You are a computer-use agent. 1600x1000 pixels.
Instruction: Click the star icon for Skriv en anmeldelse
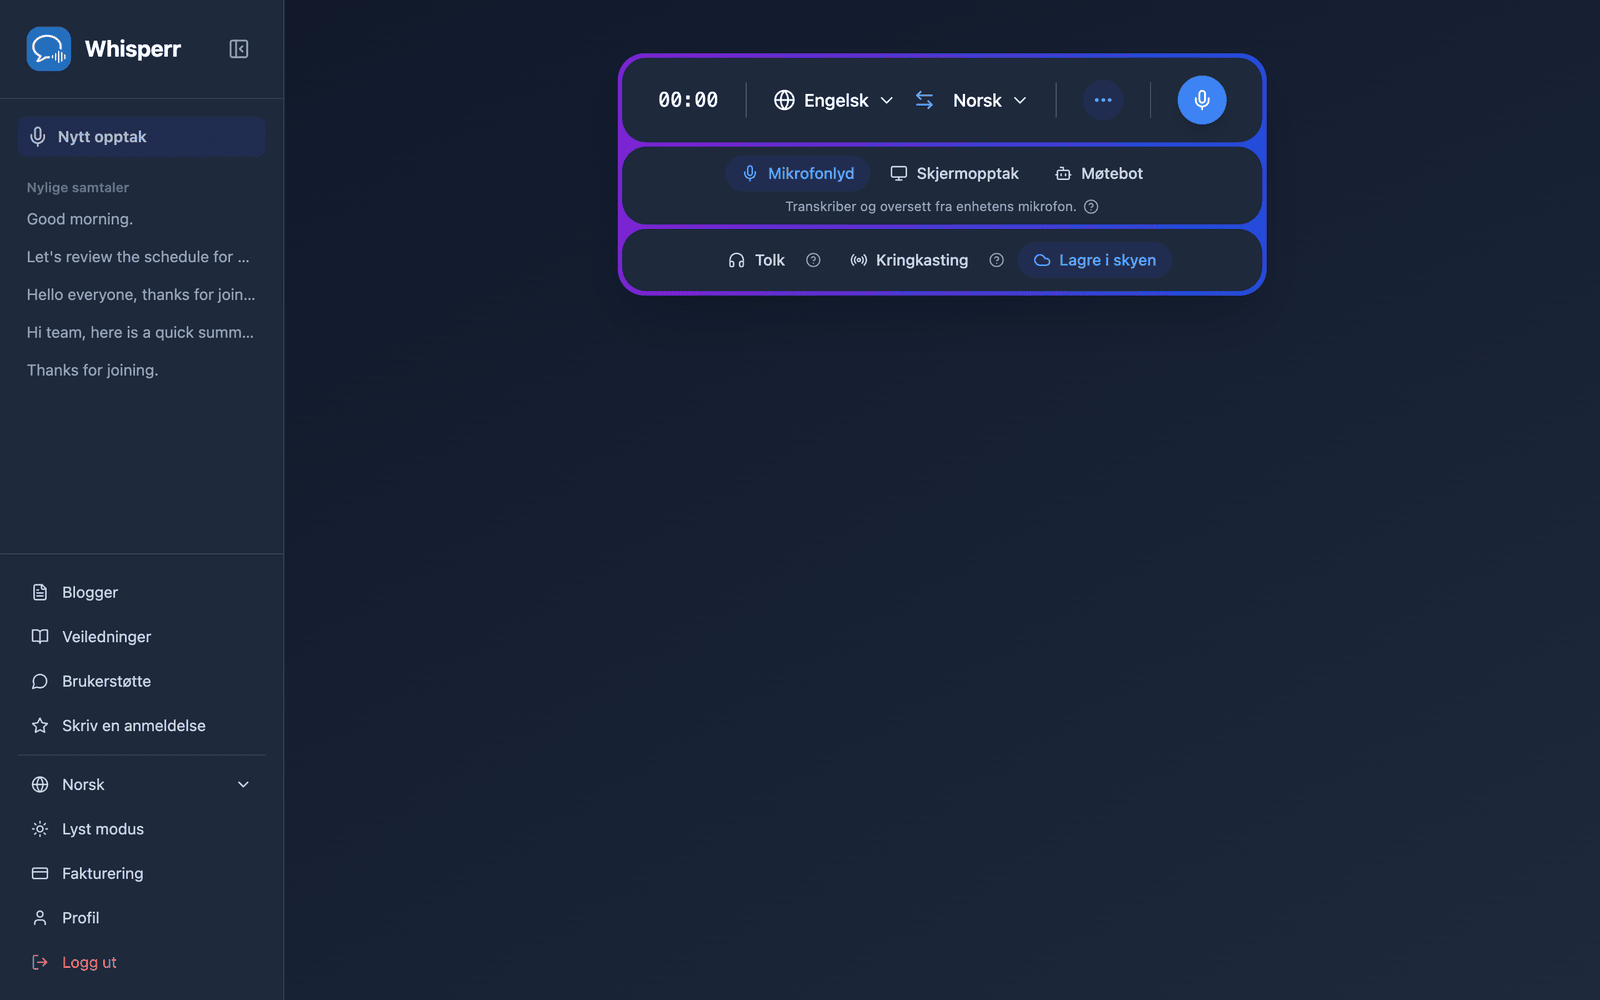pyautogui.click(x=40, y=726)
